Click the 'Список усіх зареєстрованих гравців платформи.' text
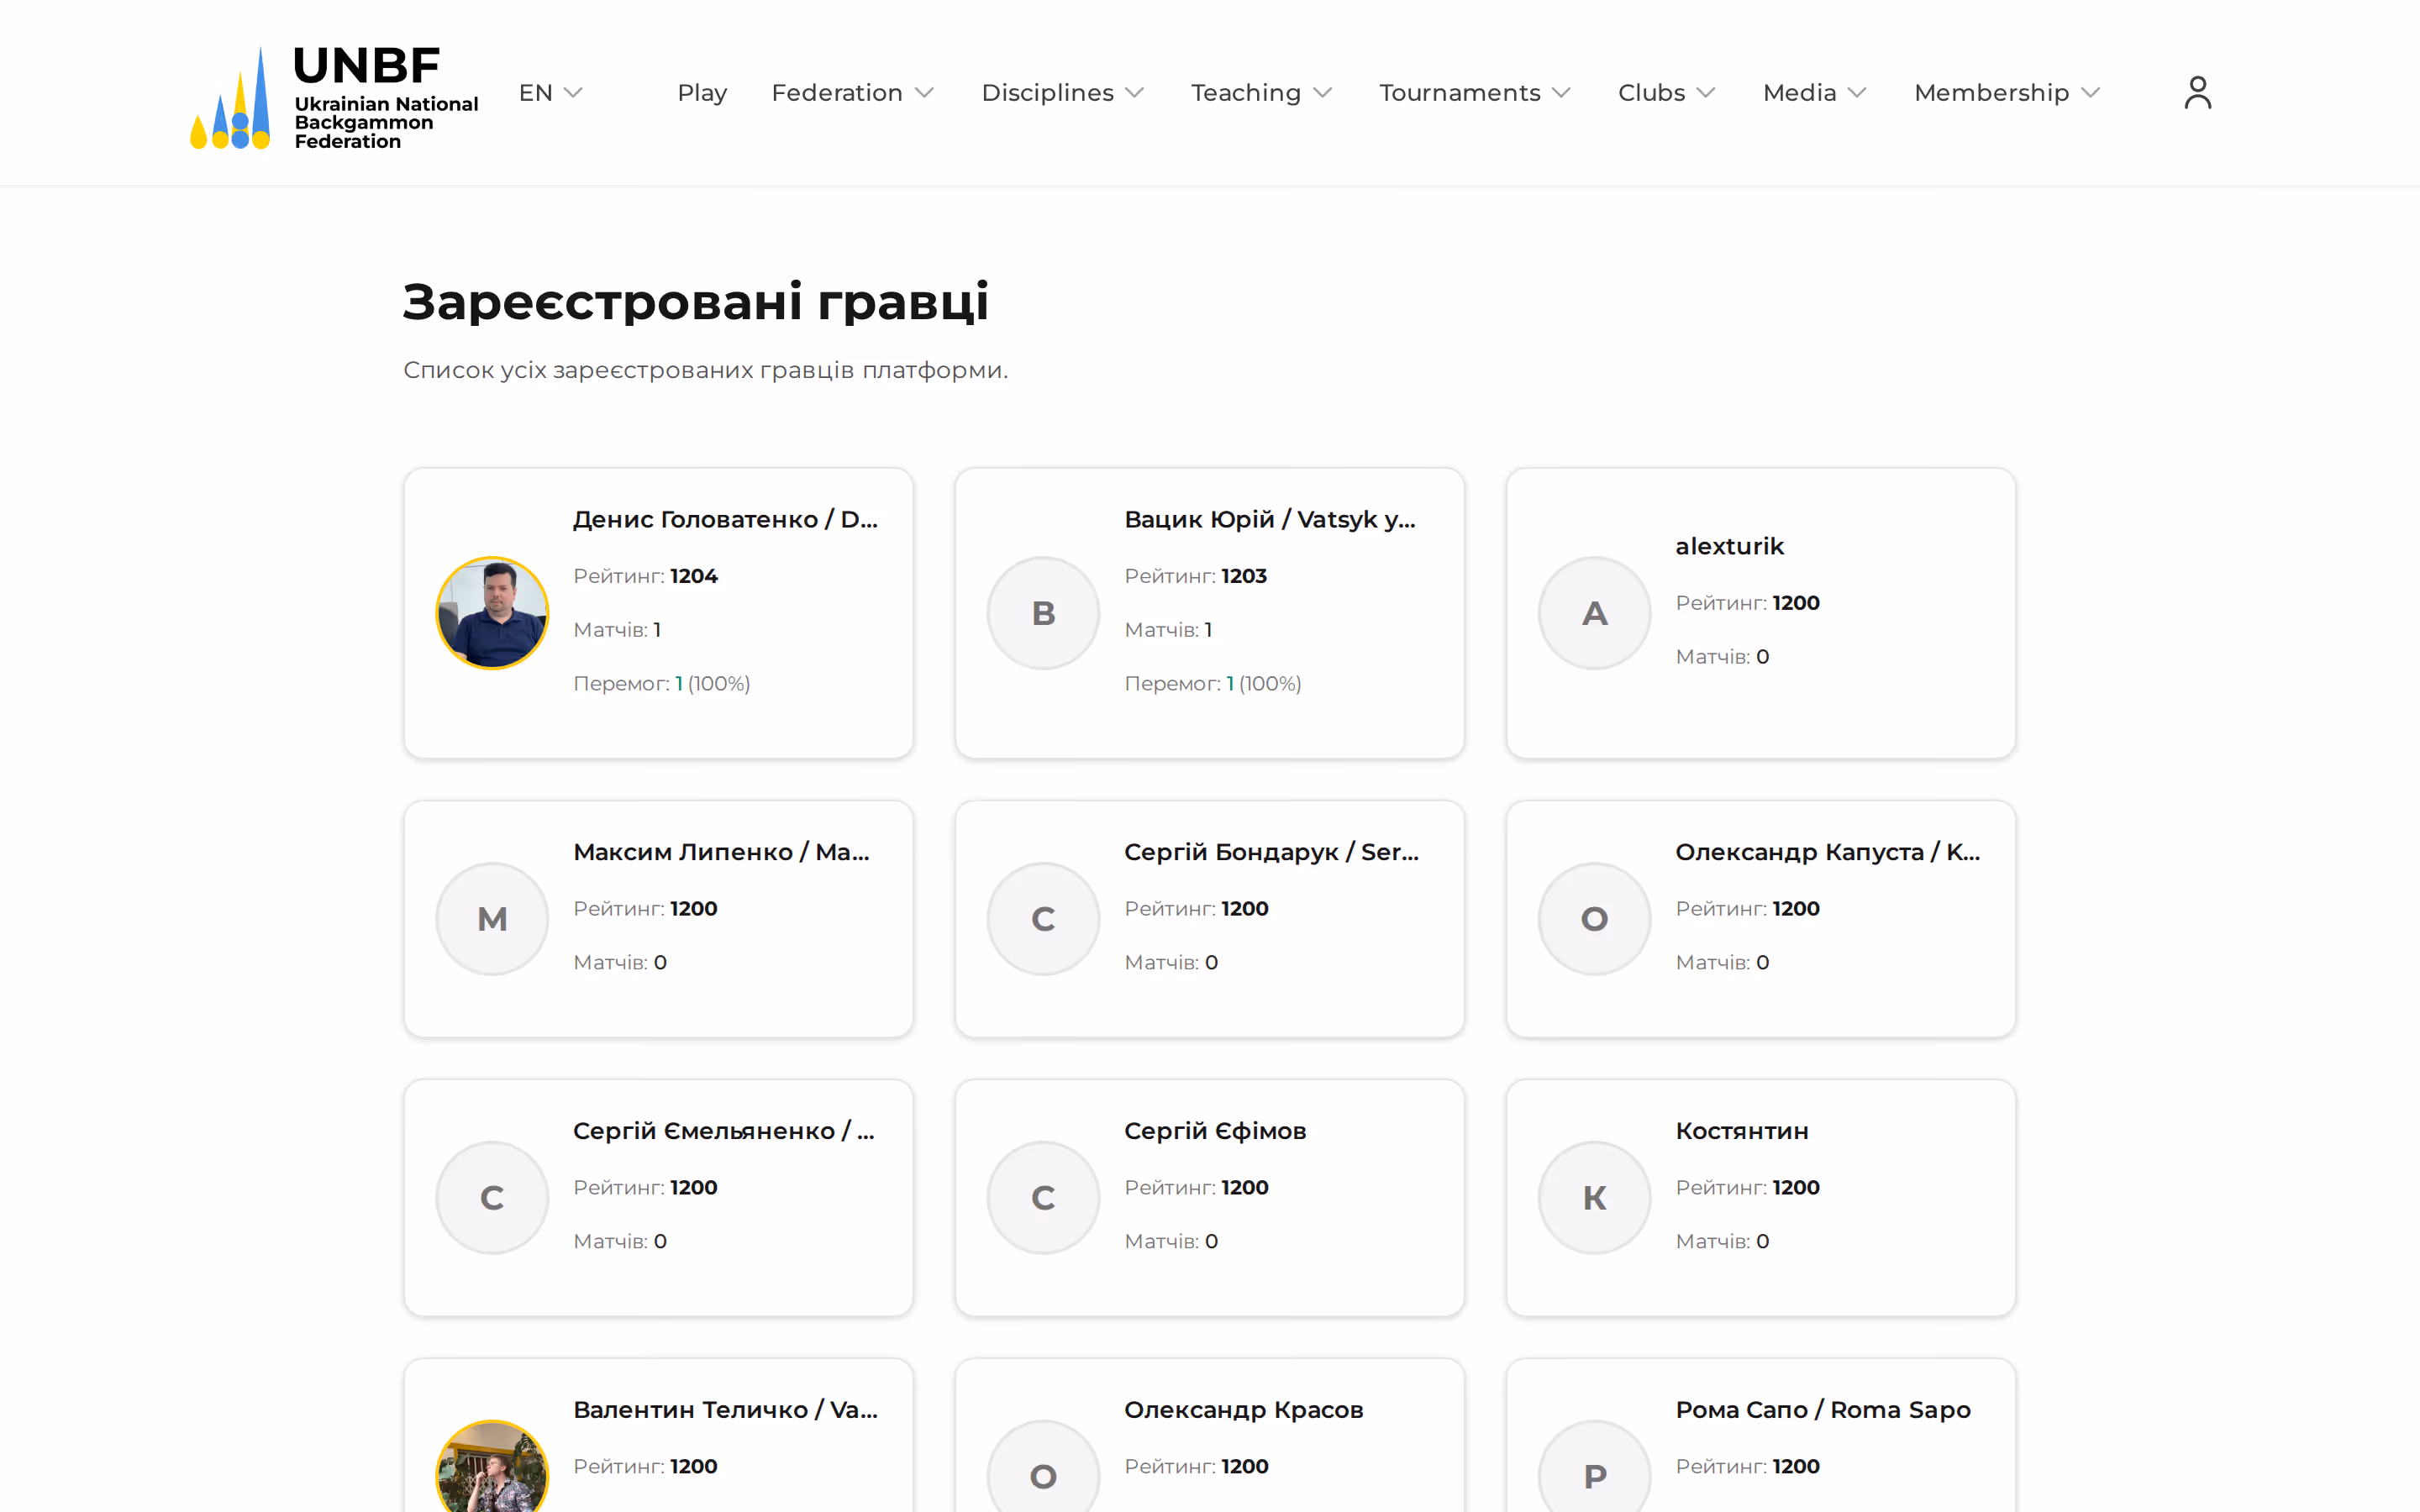 click(x=706, y=370)
